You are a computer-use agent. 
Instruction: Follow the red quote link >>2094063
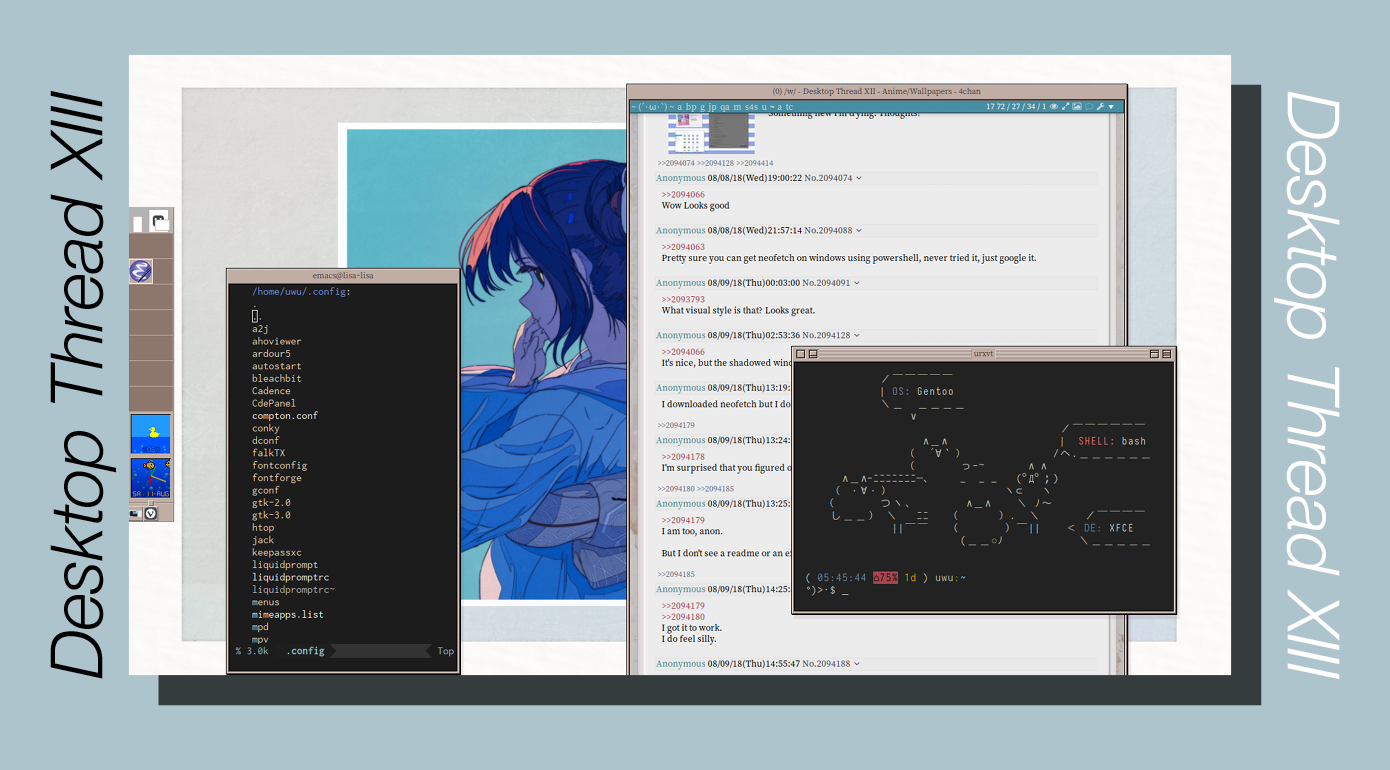click(683, 247)
